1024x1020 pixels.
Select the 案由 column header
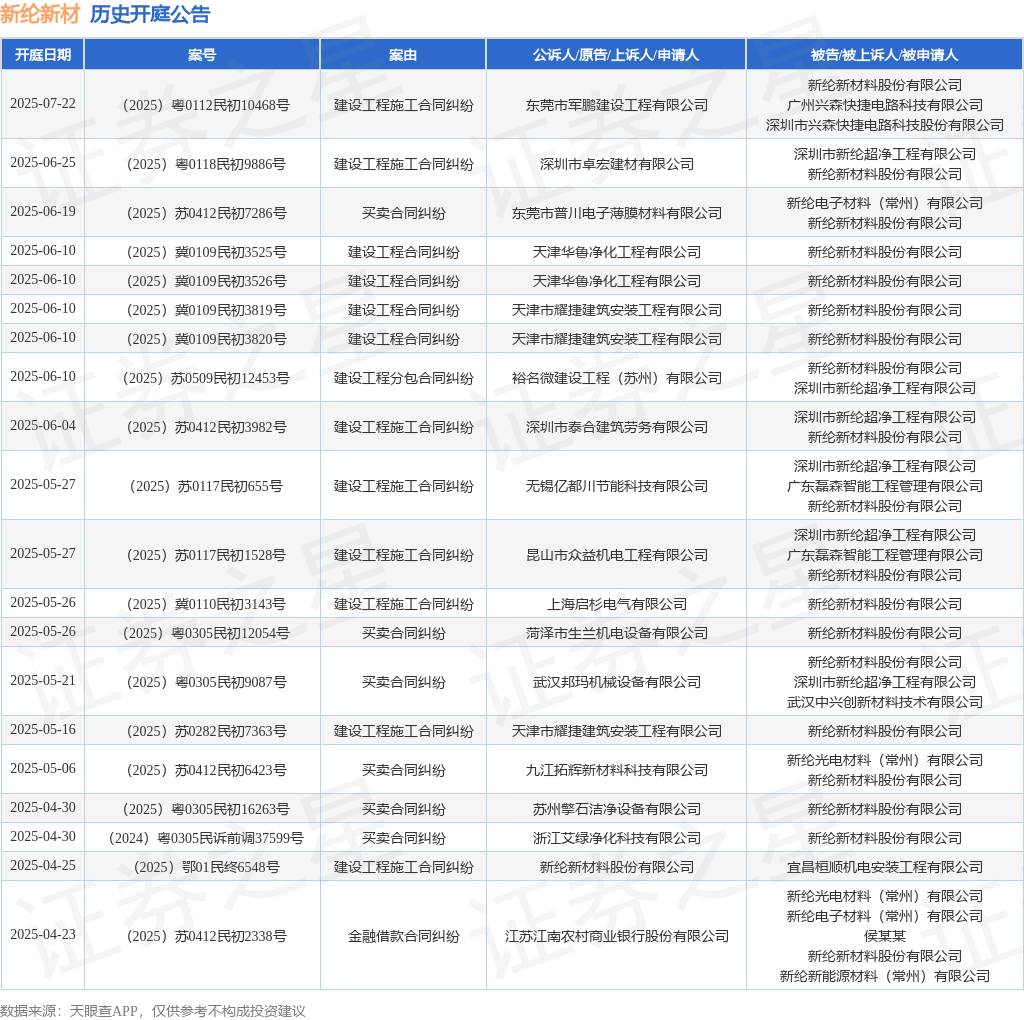[x=403, y=55]
